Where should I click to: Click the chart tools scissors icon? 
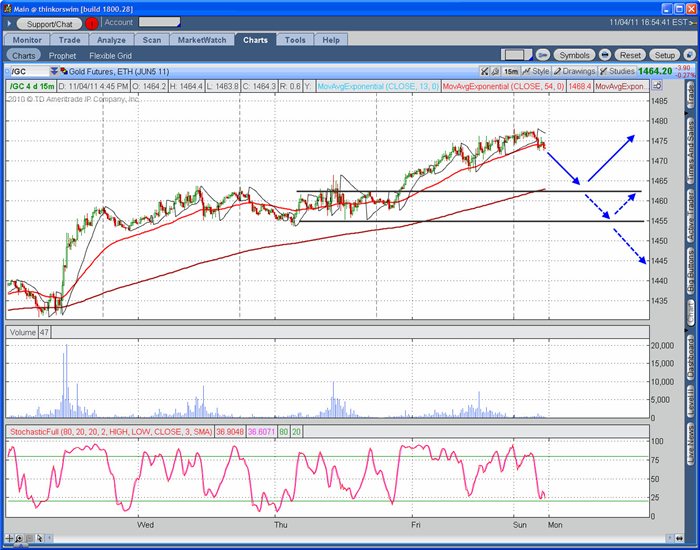[x=484, y=71]
